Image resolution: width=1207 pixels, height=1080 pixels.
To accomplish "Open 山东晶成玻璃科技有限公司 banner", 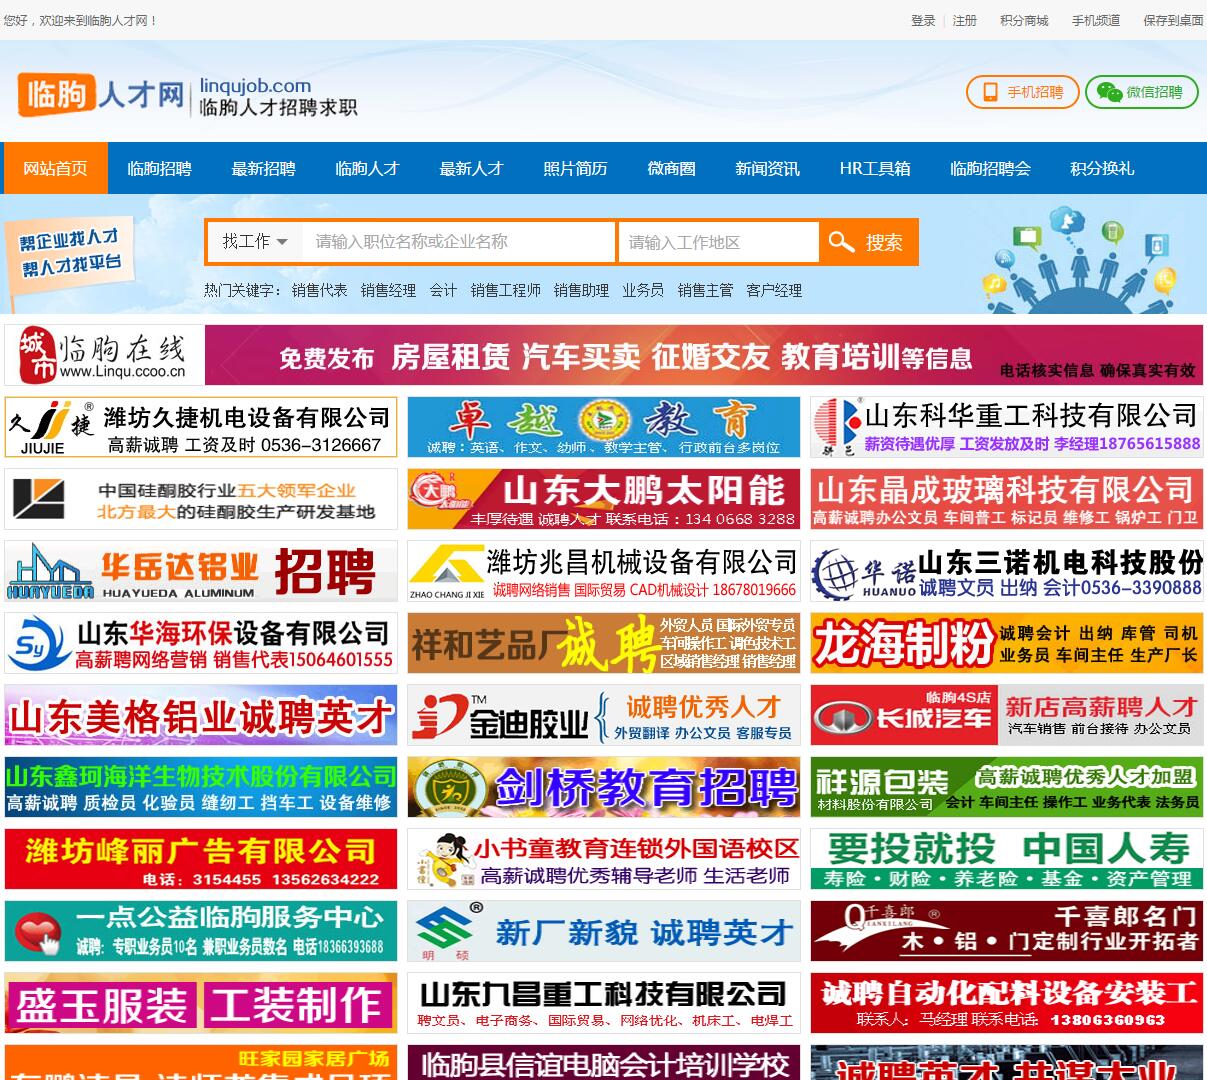I will click(x=1007, y=499).
